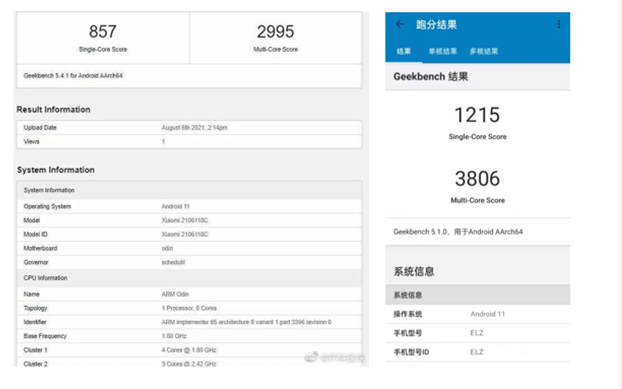622x389 pixels.
Task: Click the ARM Odin CPU name
Action: pos(175,294)
